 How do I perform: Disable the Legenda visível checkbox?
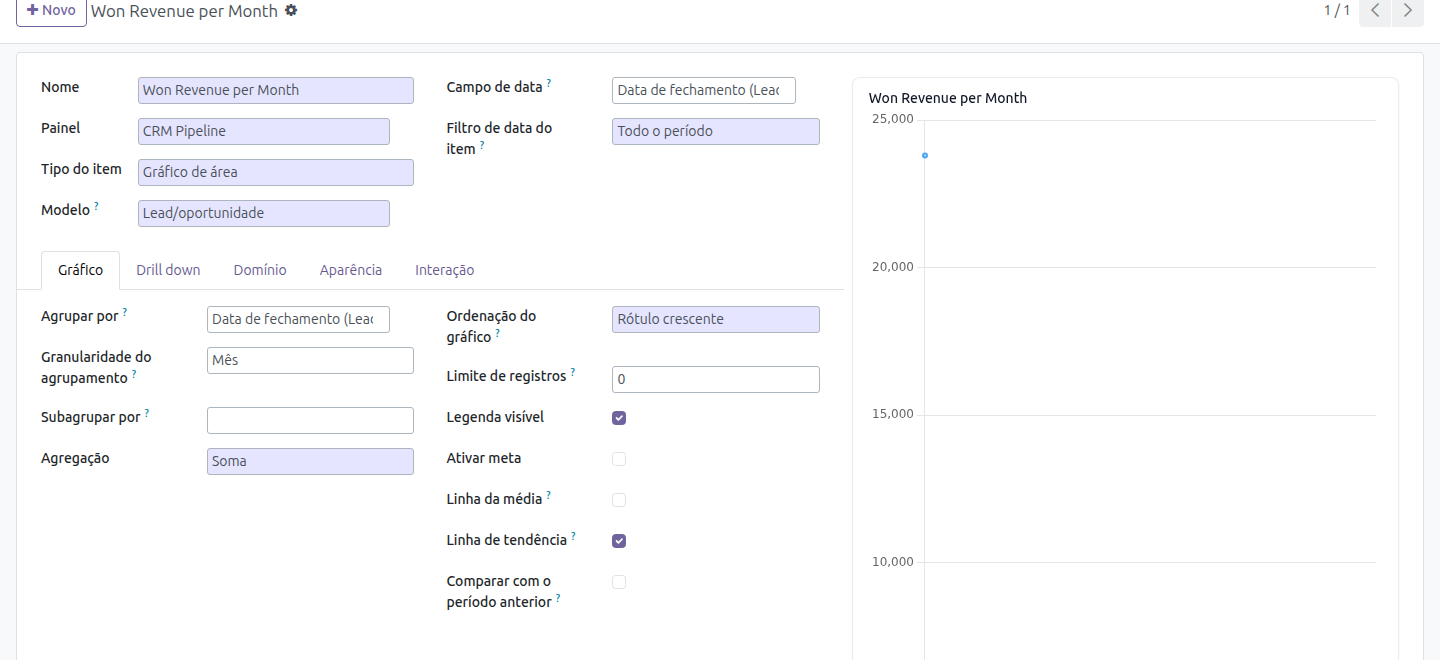tap(619, 418)
